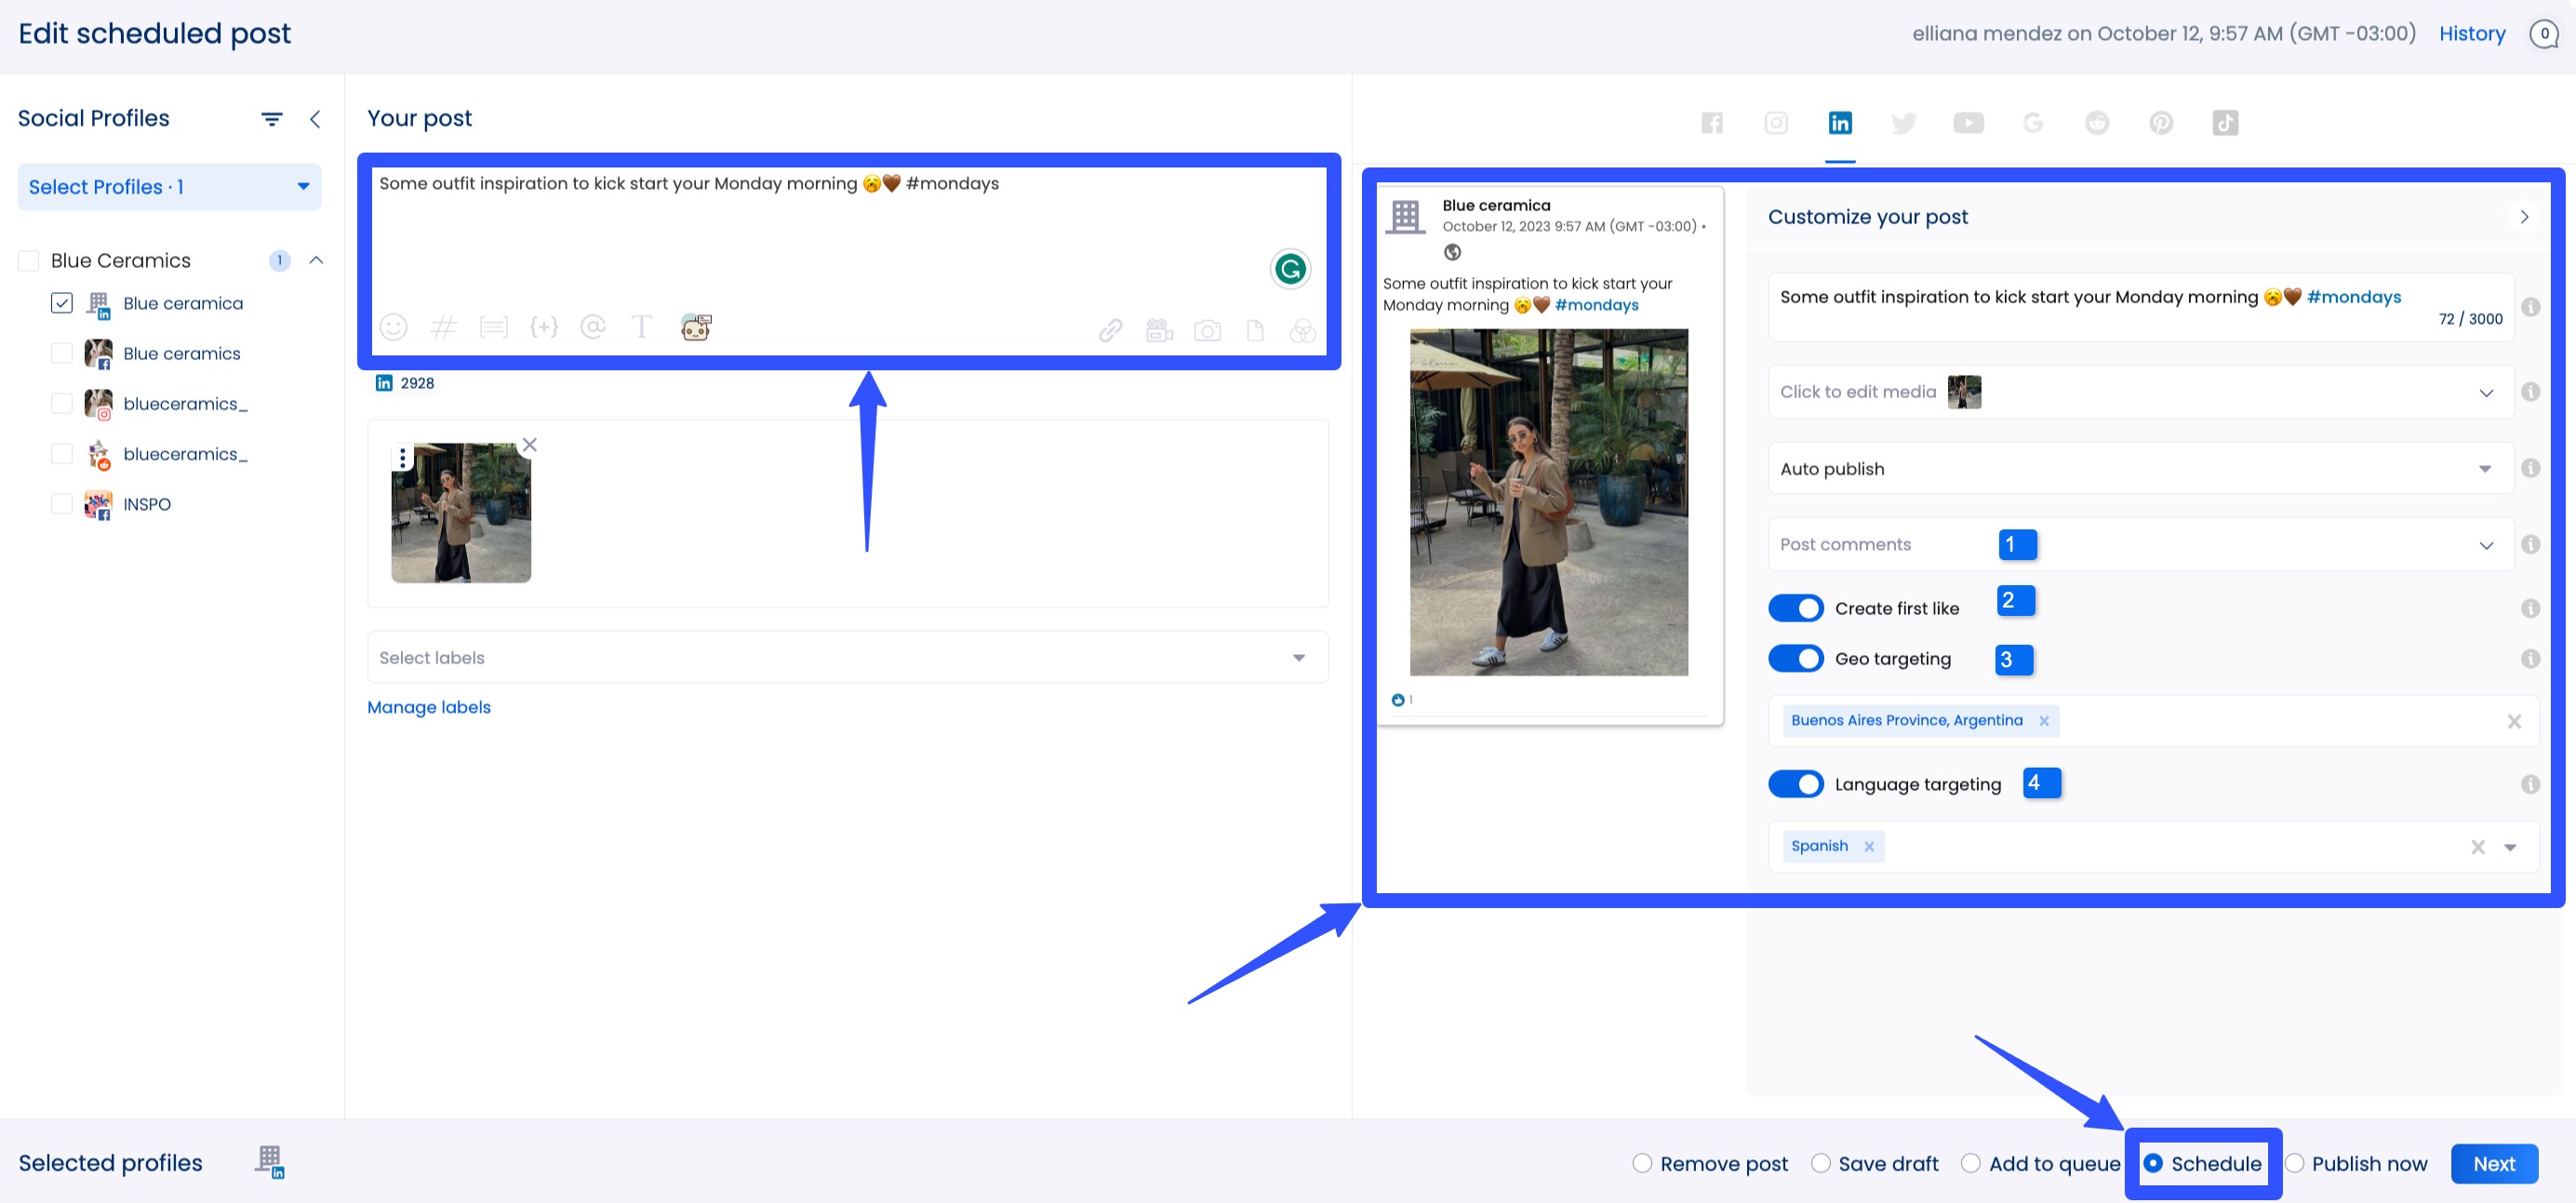Screen dimensions: 2576x1203
Task: Enable the Blue ceramics Facebook profile checkbox
Action: point(62,353)
